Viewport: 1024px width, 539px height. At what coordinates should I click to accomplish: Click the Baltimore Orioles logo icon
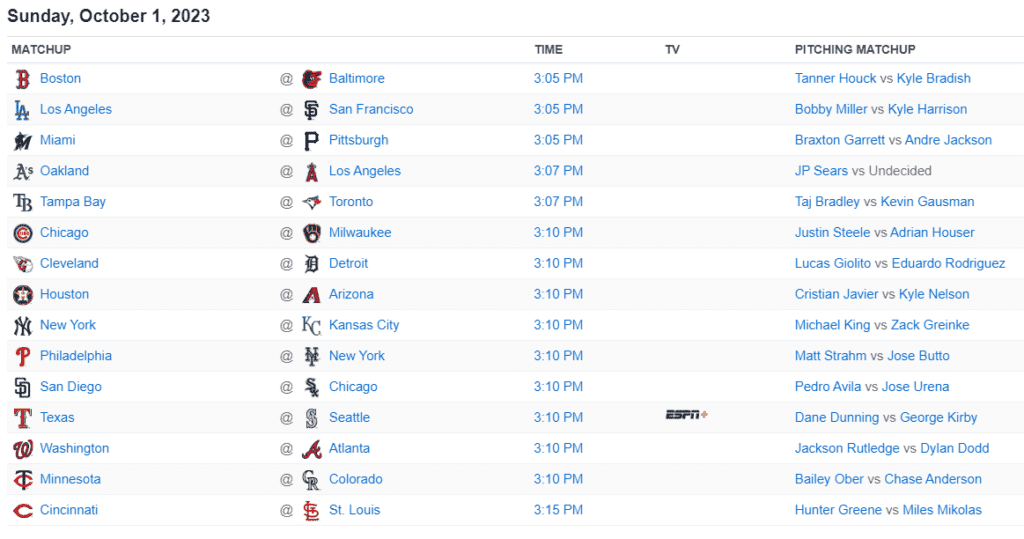[312, 79]
